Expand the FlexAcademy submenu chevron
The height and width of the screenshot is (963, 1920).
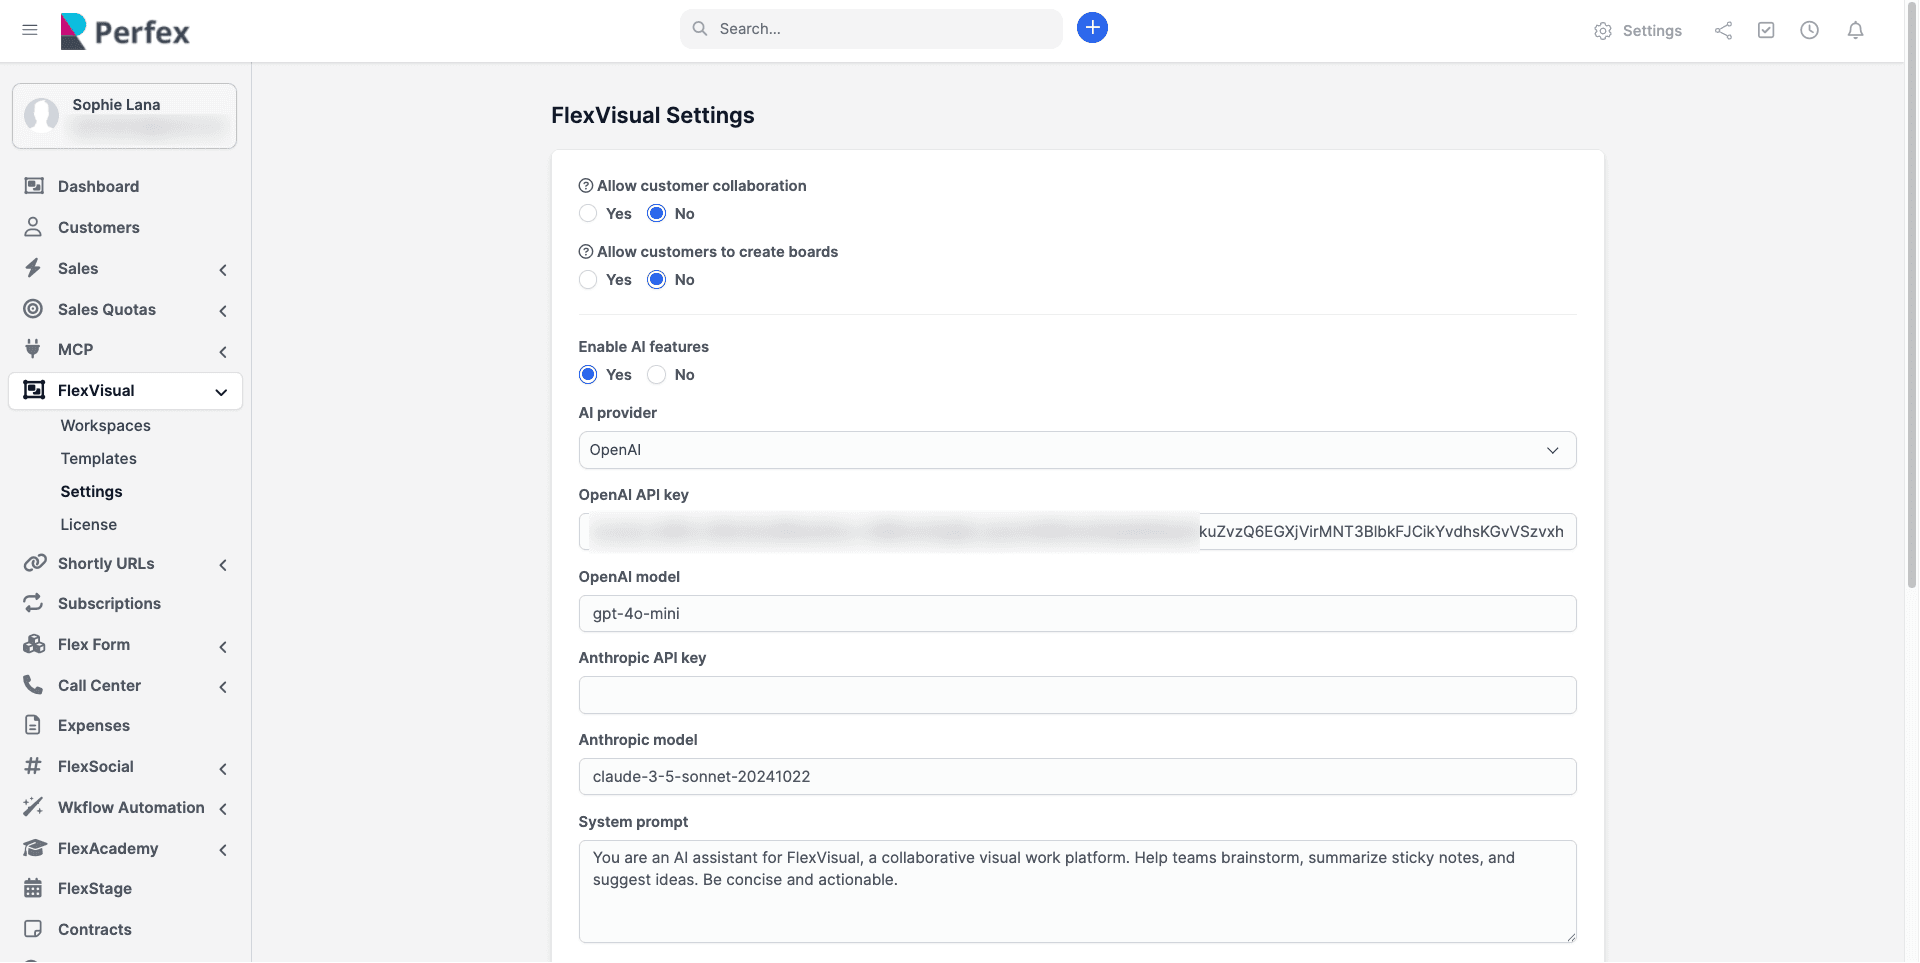[223, 850]
